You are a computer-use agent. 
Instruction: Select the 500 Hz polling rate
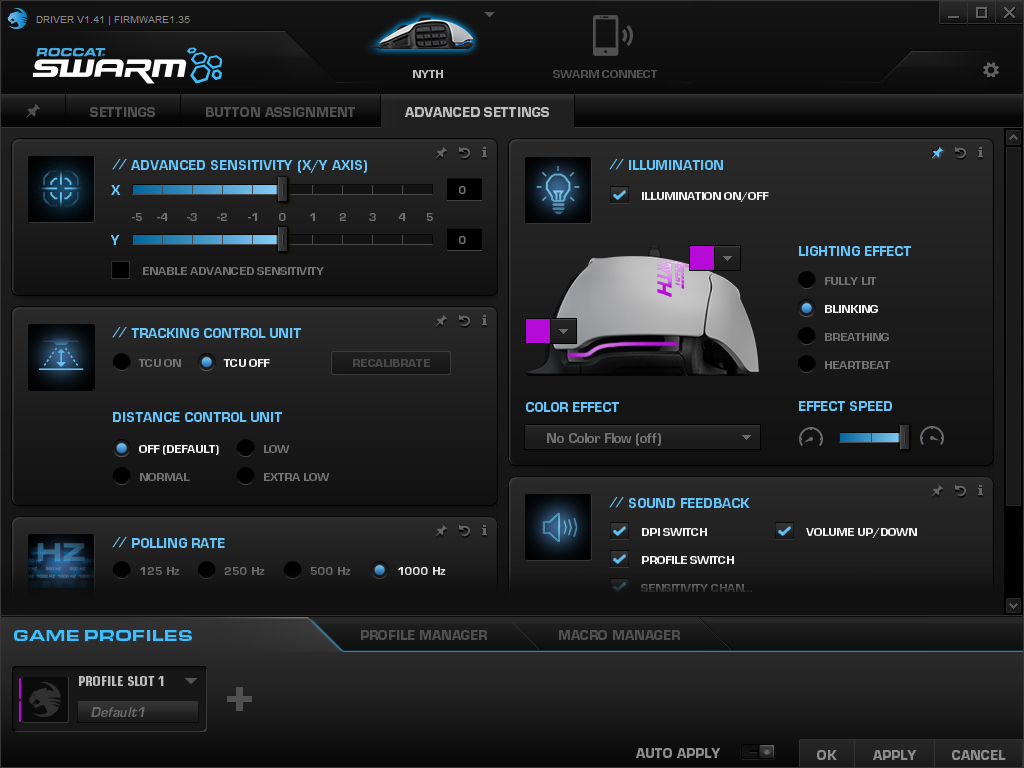pos(292,571)
